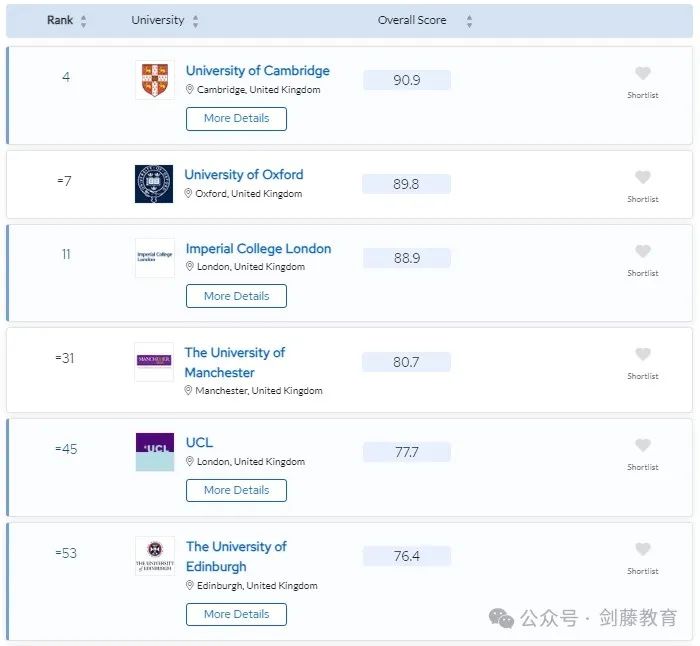Sort table by Rank column arrows
This screenshot has height=646, width=700.
coord(83,21)
